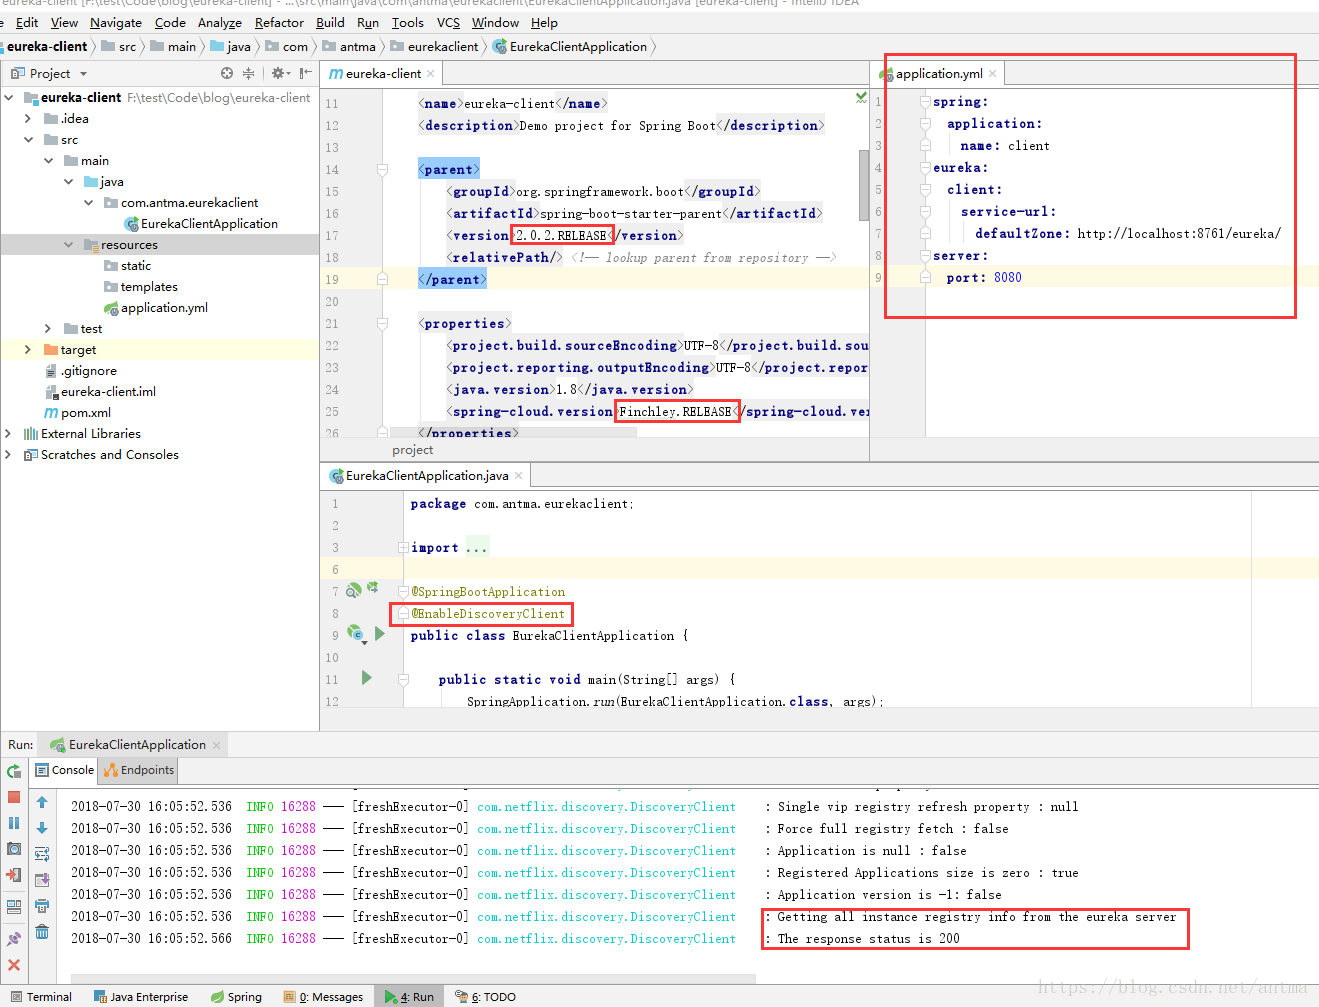Click the run gutter icon beside the main method
1319x1007 pixels.
tap(367, 678)
